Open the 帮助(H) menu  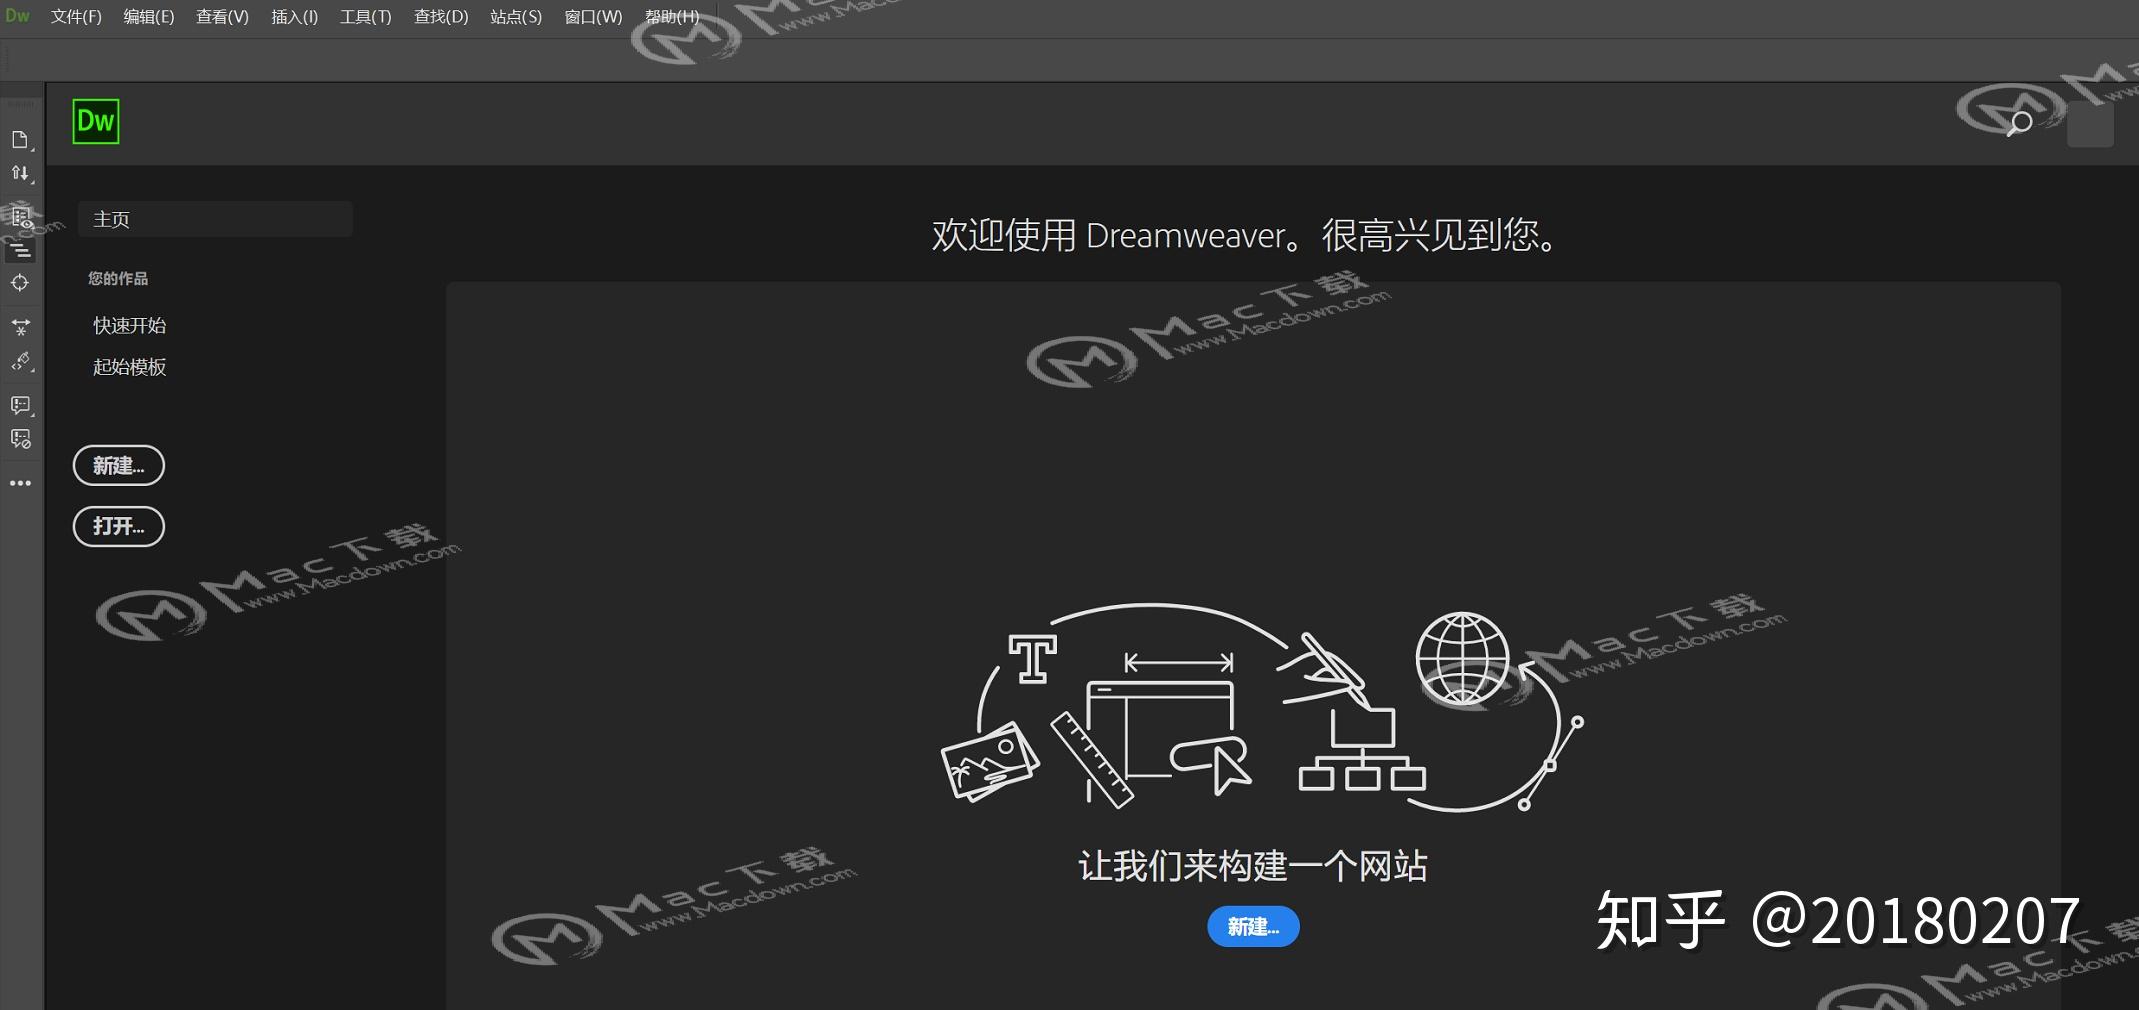pos(672,17)
